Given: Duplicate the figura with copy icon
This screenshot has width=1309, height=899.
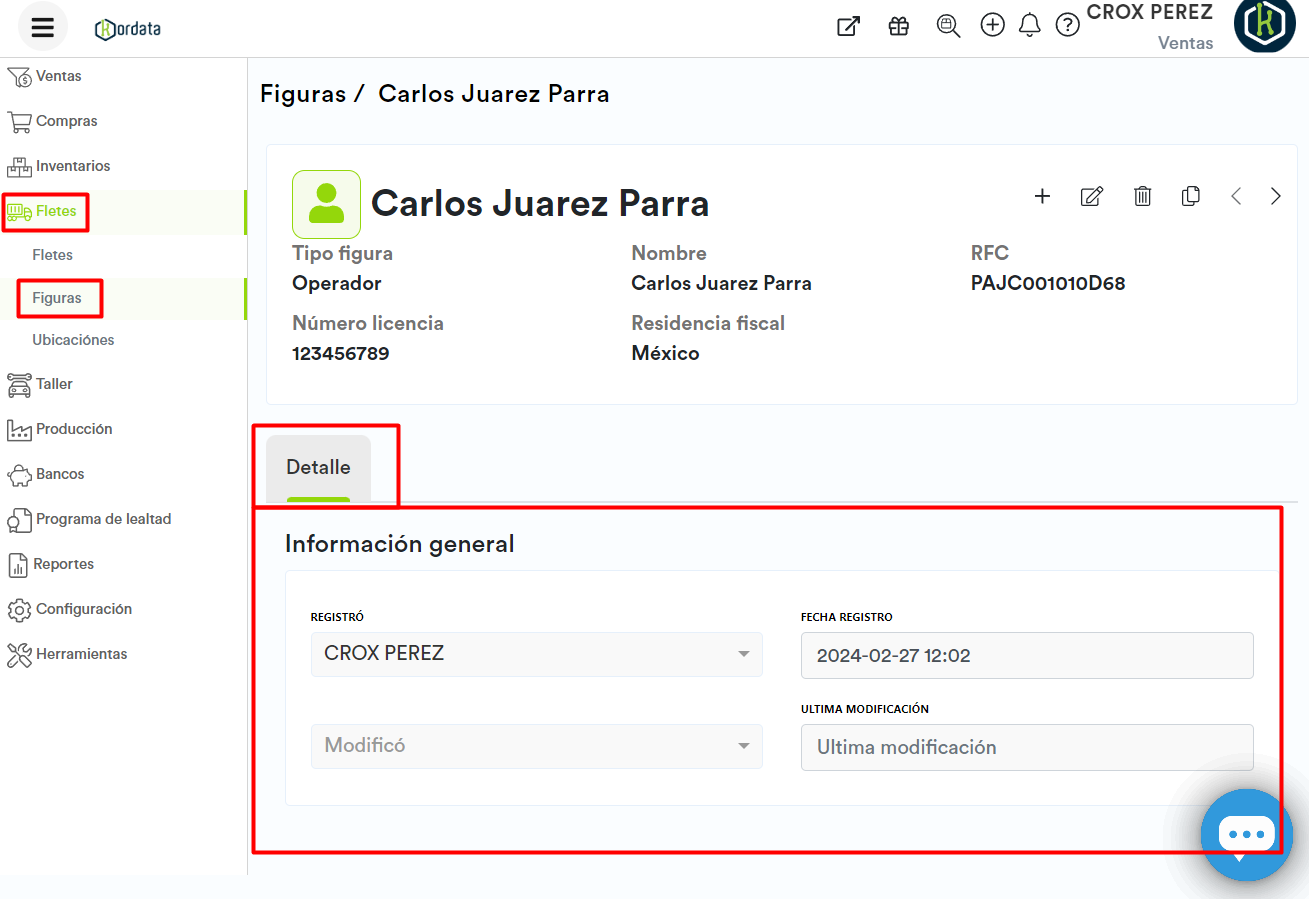Looking at the screenshot, I should coord(1190,196).
